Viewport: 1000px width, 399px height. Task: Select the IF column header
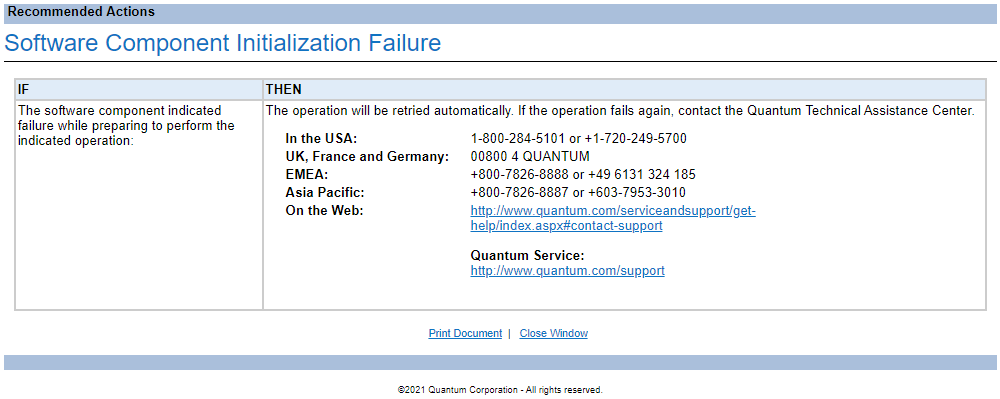(138, 89)
